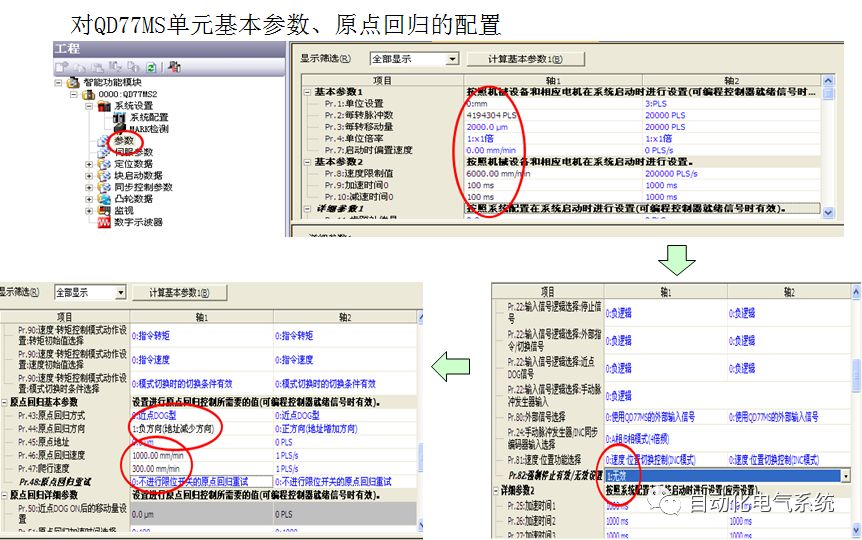Click the rightmost module icon in project toolbar
The height and width of the screenshot is (540, 862).
[x=175, y=67]
